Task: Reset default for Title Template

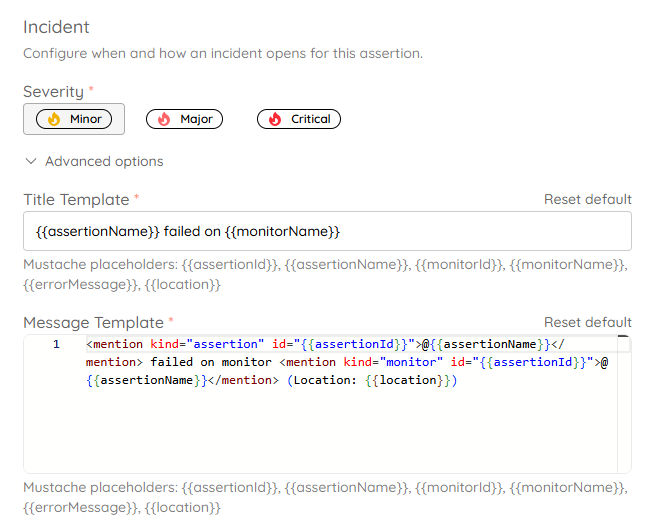Action: pos(588,199)
